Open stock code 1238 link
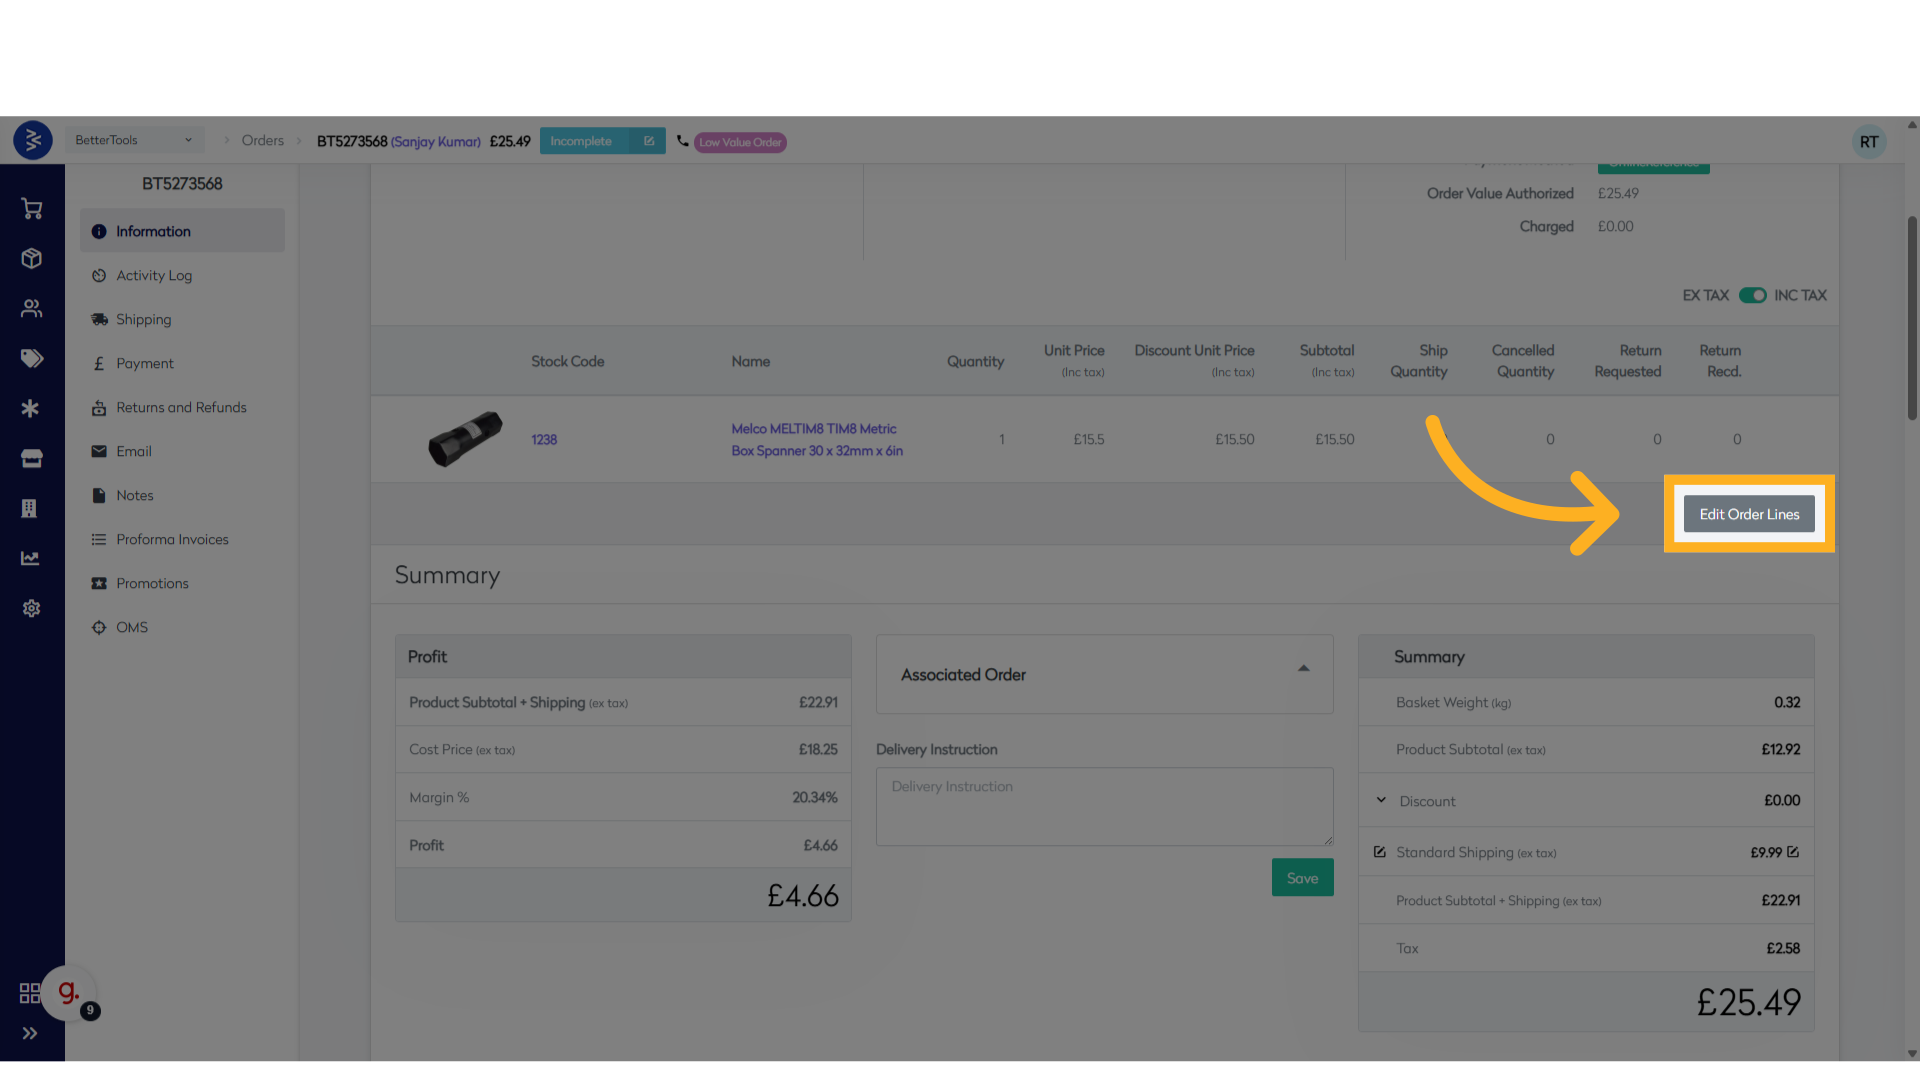 point(544,439)
